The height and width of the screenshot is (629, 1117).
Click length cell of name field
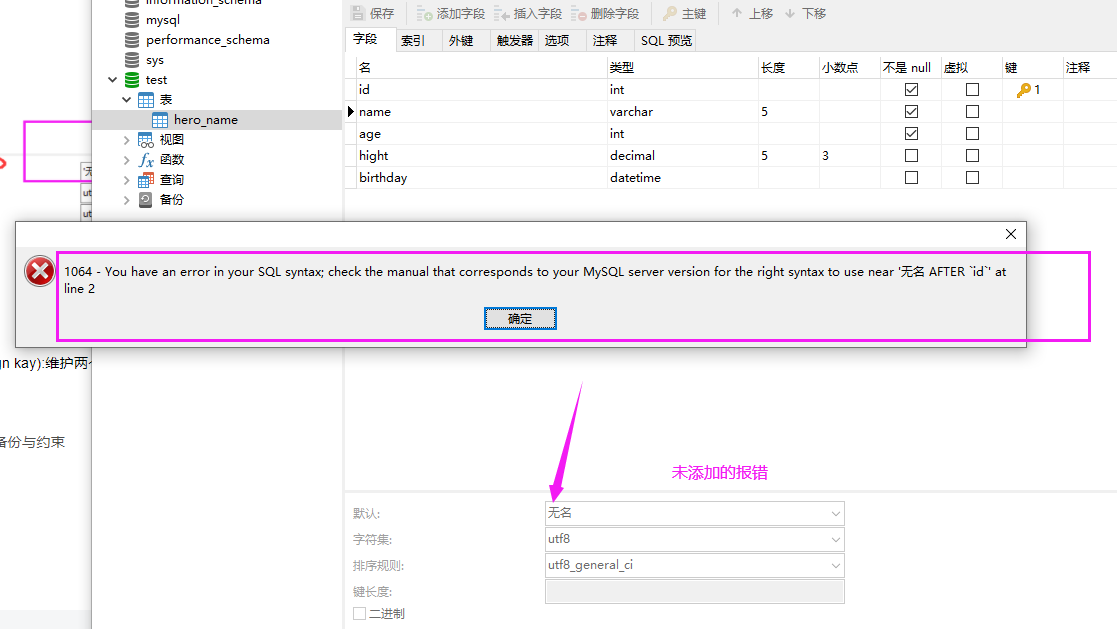[x=789, y=112]
